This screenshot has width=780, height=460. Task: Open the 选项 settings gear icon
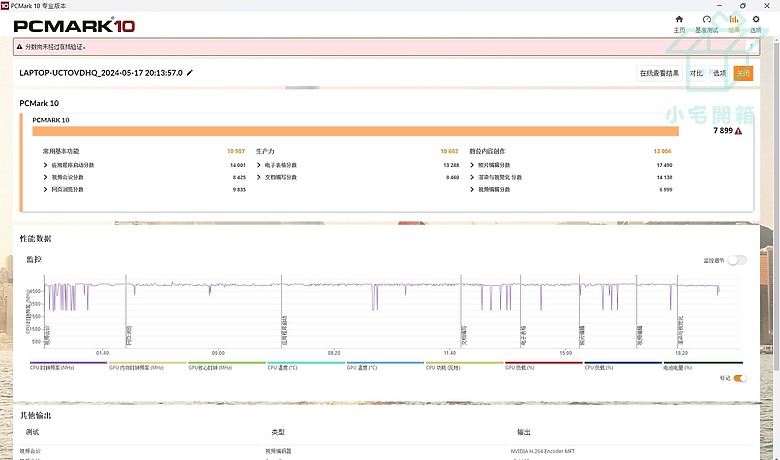coord(756,19)
